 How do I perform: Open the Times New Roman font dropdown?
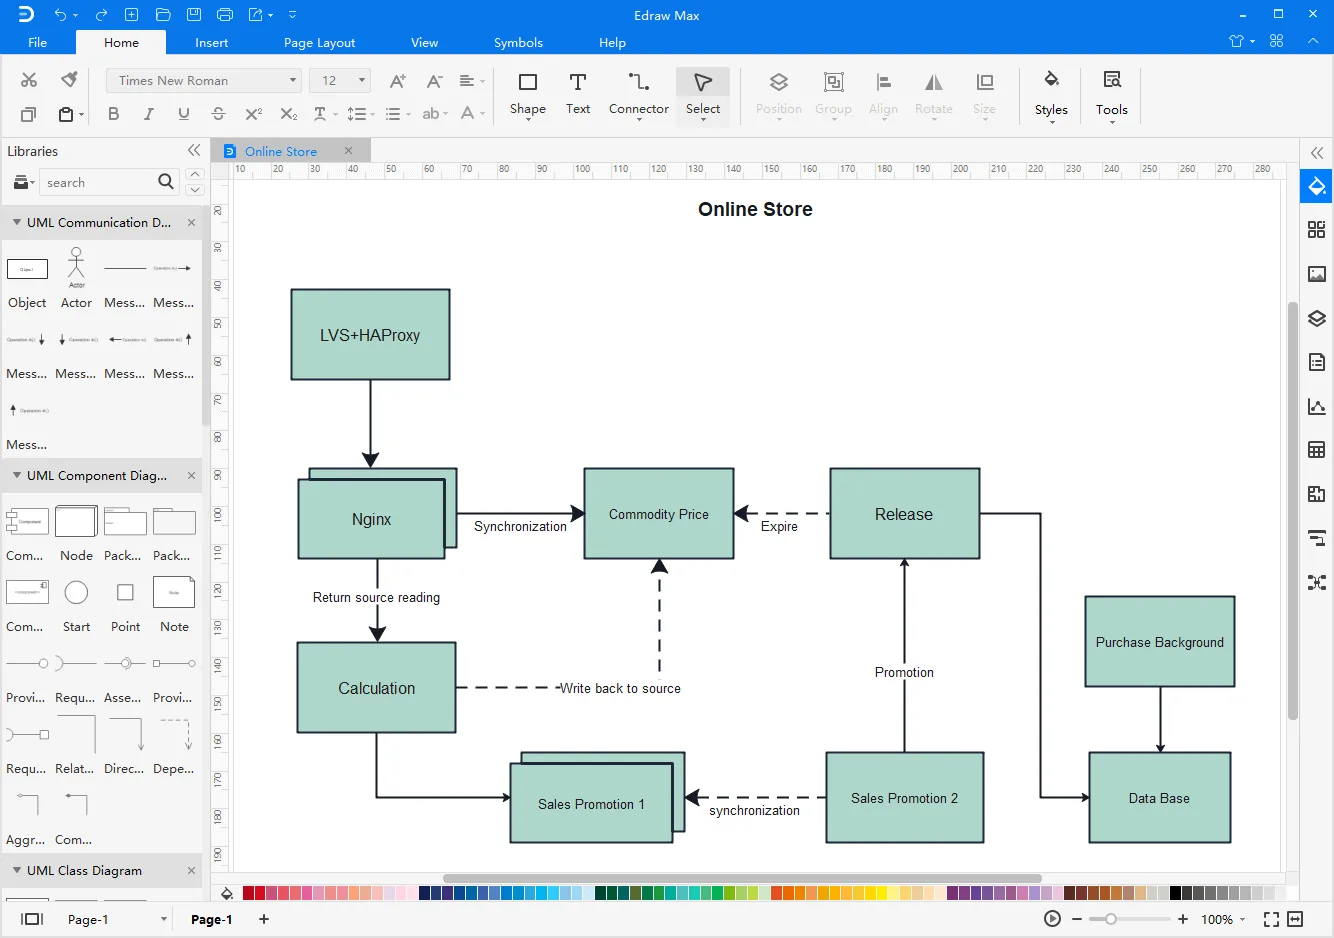click(204, 80)
